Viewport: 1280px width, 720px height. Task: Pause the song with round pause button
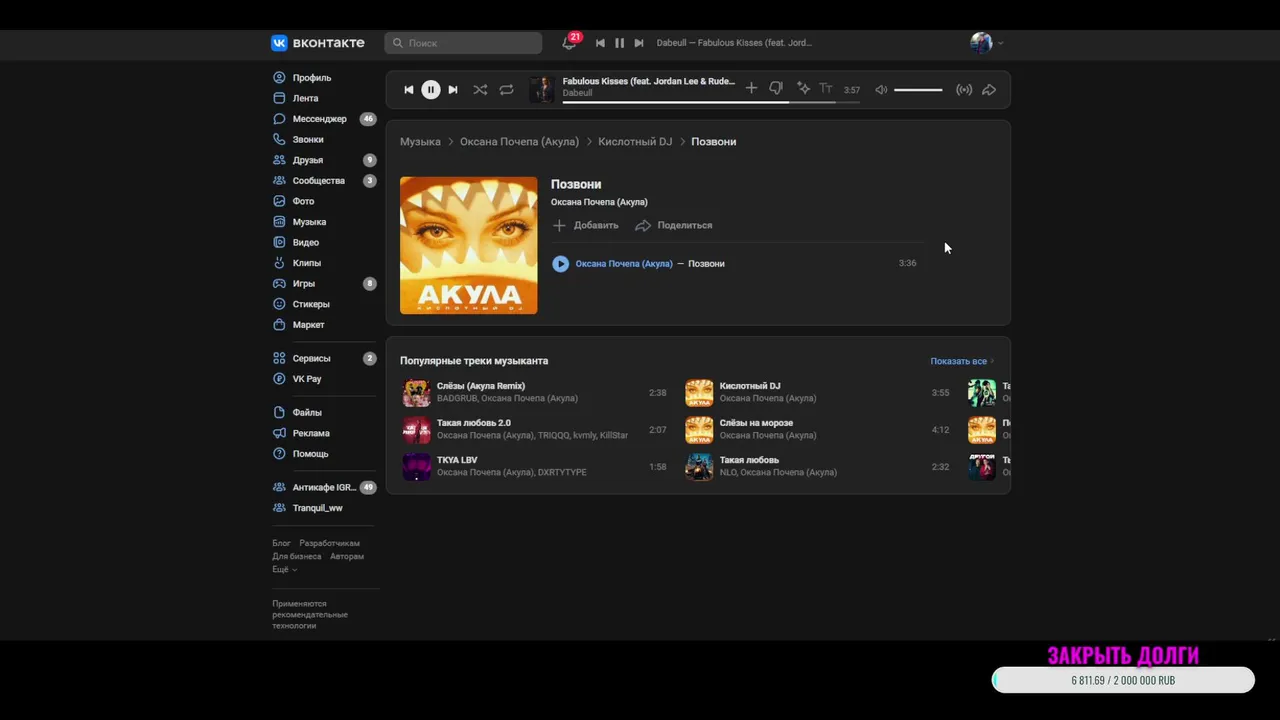(x=430, y=90)
